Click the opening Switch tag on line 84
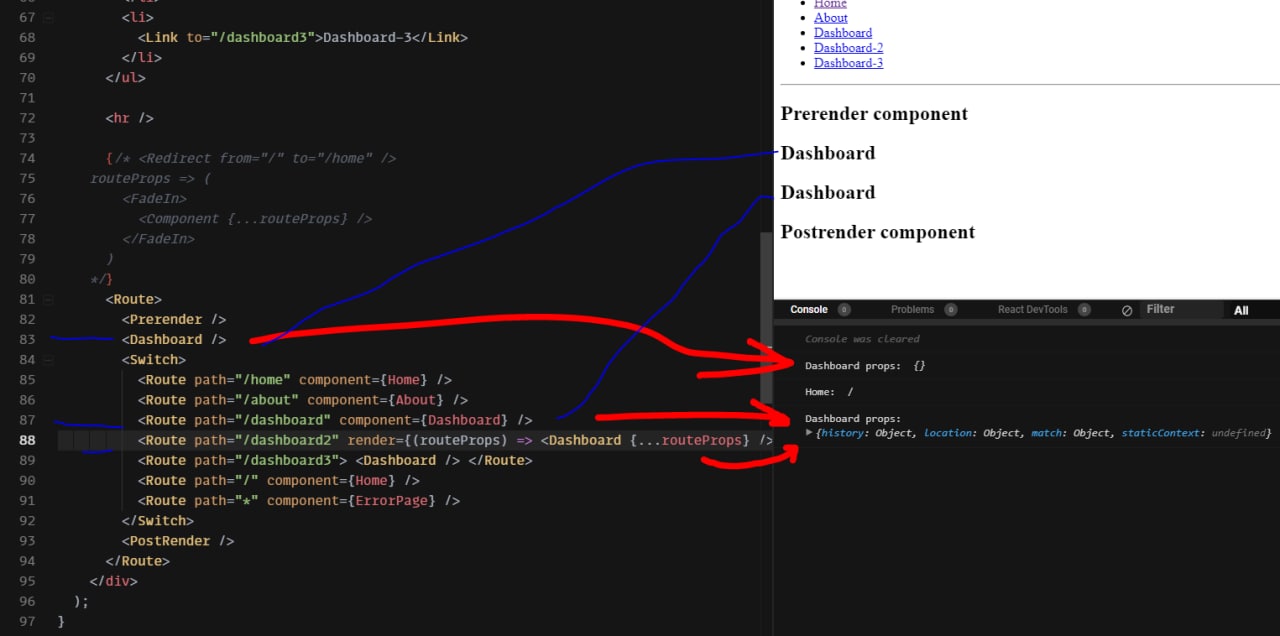Screen dimensions: 1280x636 (155, 359)
